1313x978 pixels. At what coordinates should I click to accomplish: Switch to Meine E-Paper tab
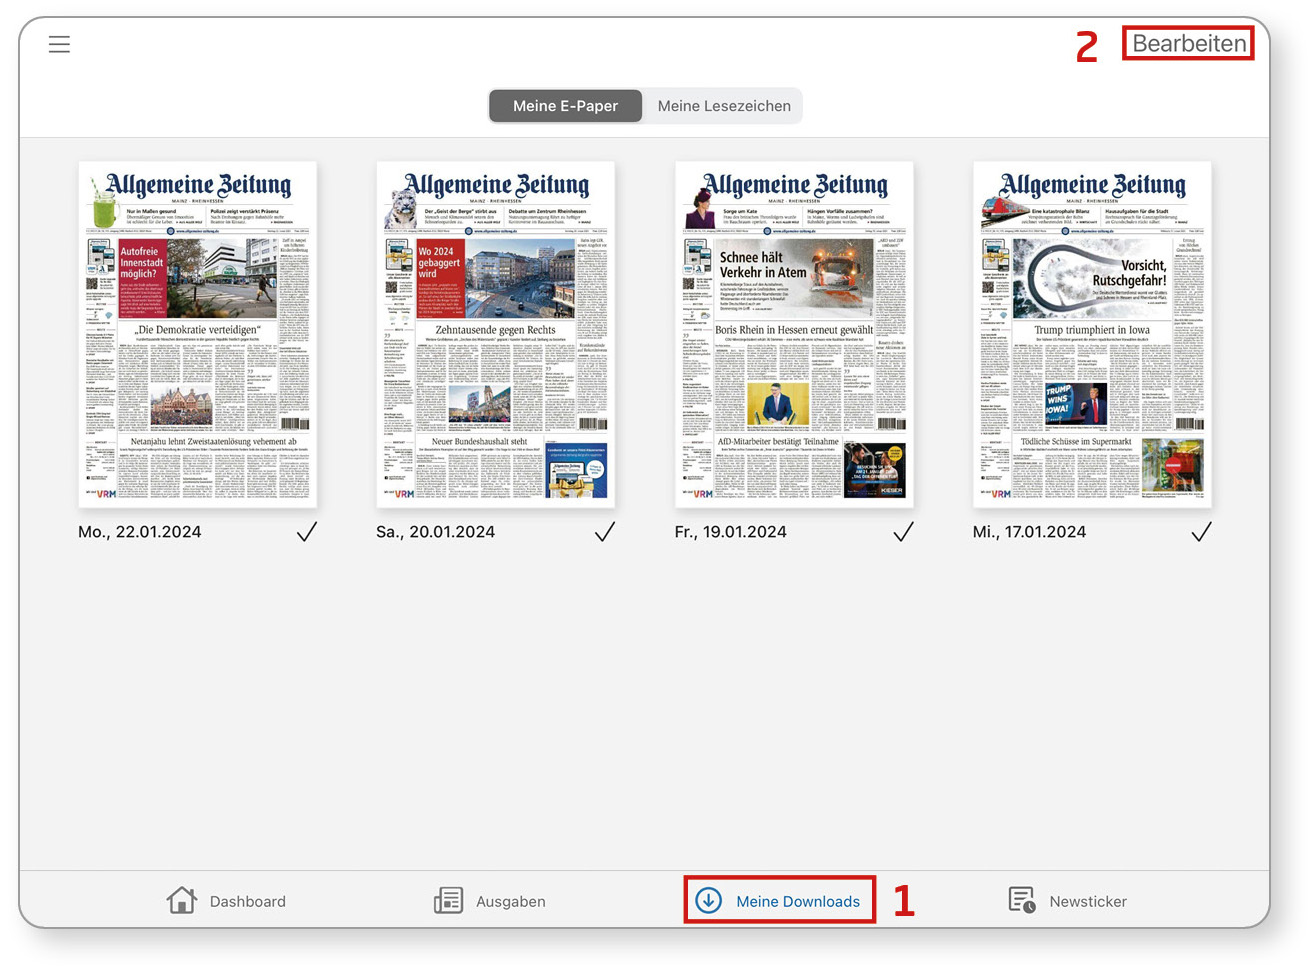565,106
